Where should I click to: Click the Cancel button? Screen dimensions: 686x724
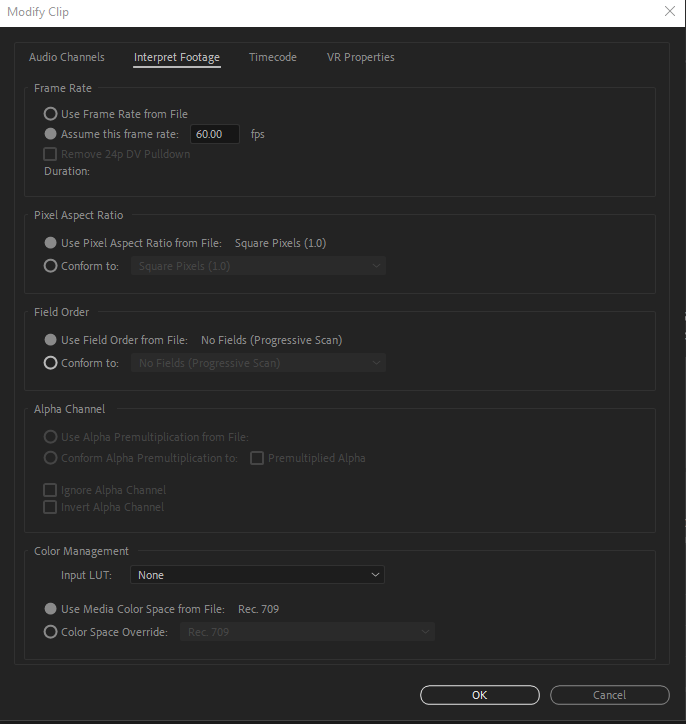click(x=609, y=695)
